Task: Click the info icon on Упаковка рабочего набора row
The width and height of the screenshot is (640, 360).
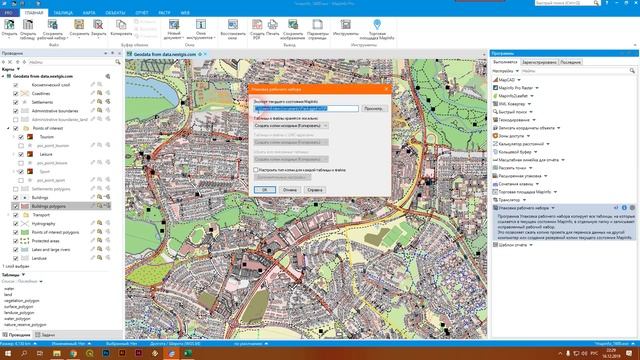Action: 624,208
